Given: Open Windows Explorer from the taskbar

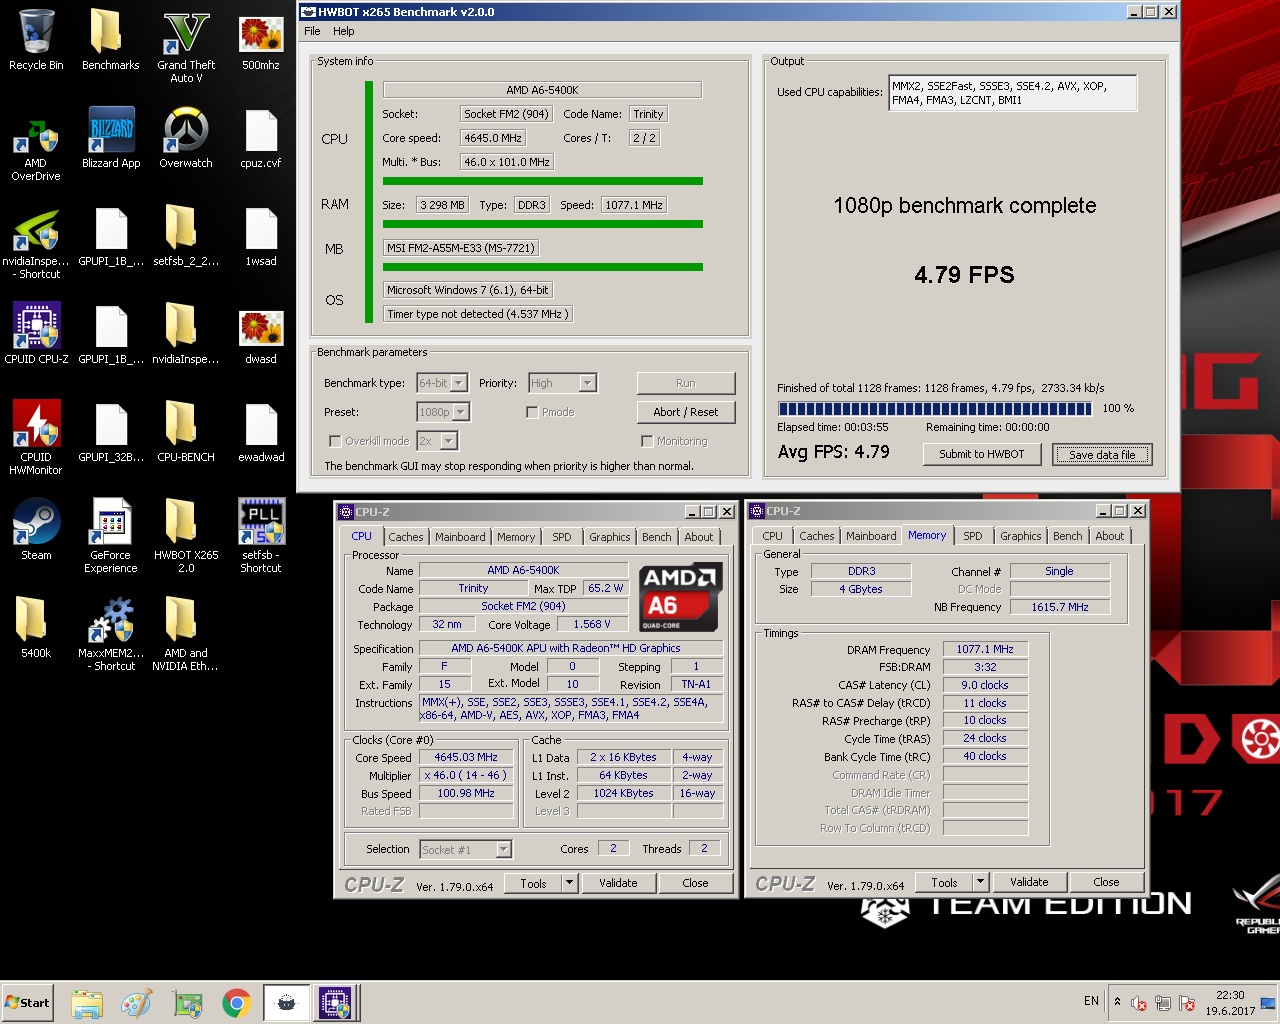Looking at the screenshot, I should pyautogui.click(x=87, y=1003).
